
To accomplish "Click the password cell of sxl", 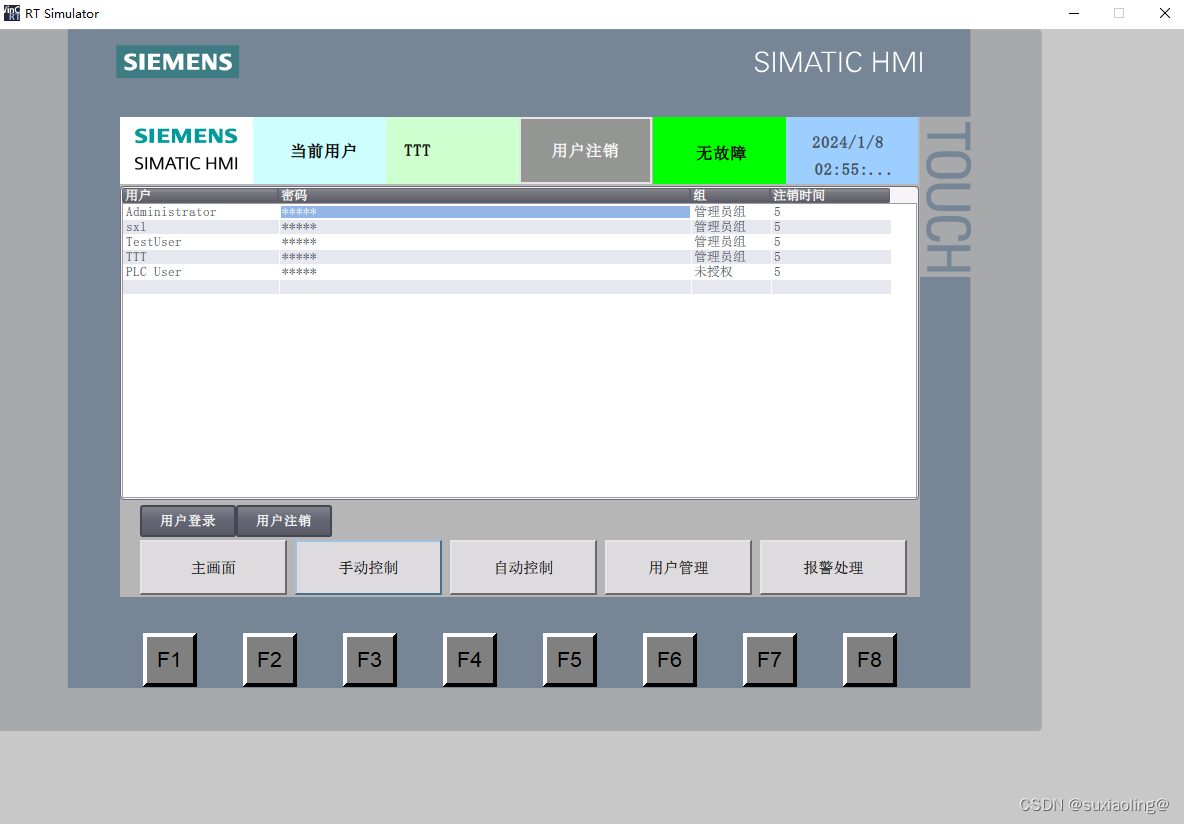I will pyautogui.click(x=485, y=227).
